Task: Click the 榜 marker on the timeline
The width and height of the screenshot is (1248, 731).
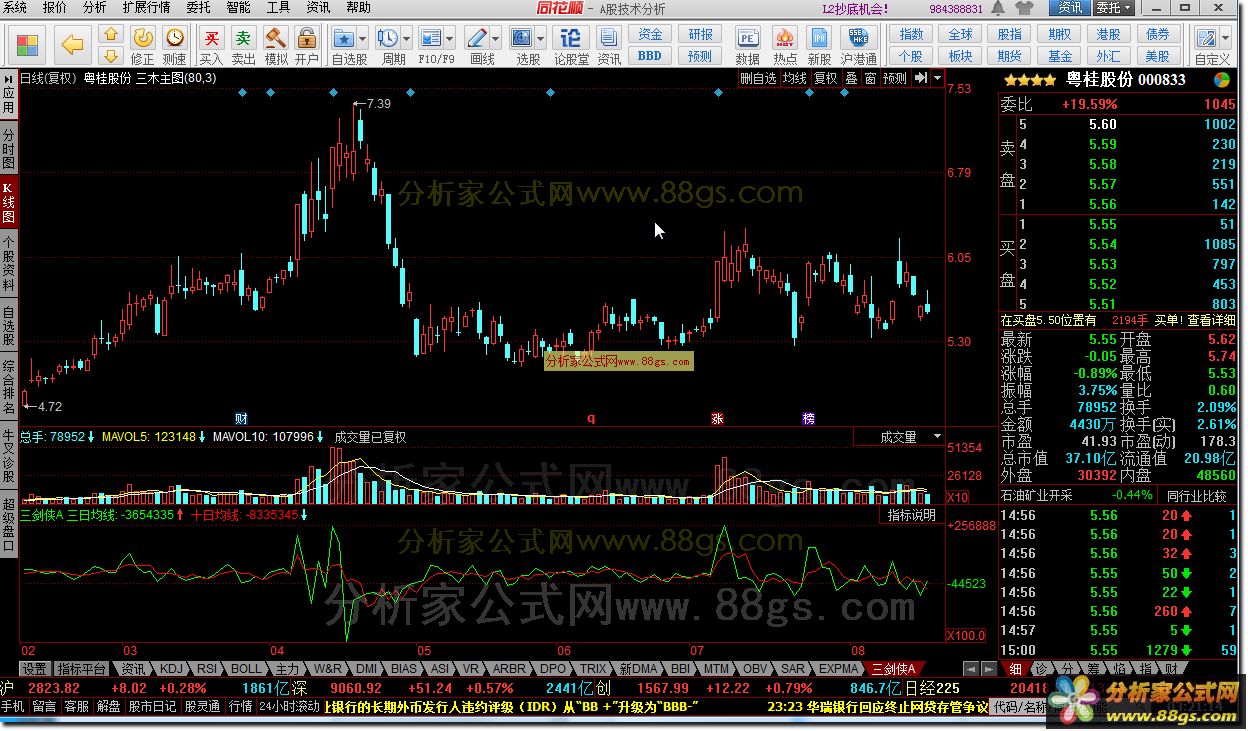Action: click(x=808, y=418)
